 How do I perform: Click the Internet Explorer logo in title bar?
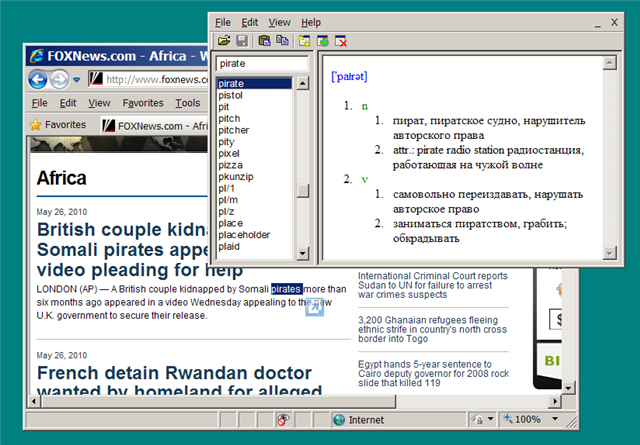click(37, 56)
